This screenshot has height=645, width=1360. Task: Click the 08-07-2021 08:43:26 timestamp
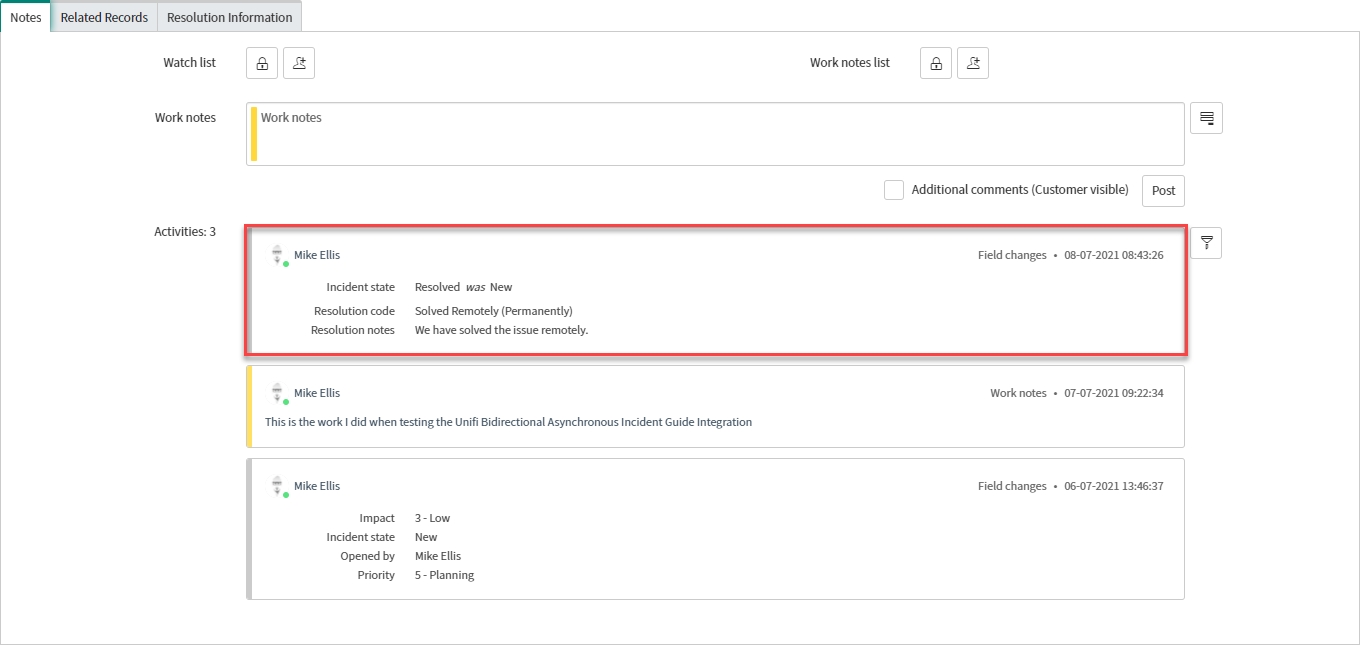tap(1113, 255)
